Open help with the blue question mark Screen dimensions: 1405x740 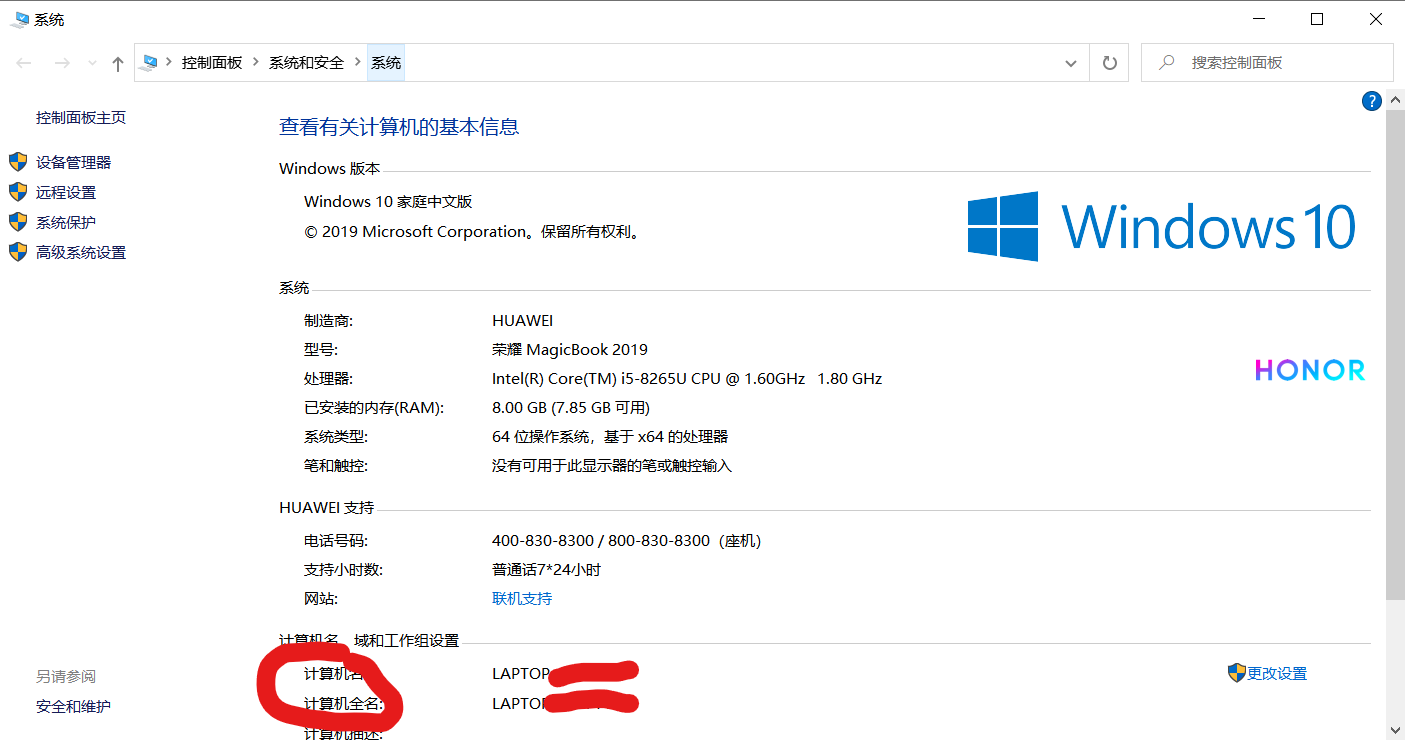(x=1372, y=101)
